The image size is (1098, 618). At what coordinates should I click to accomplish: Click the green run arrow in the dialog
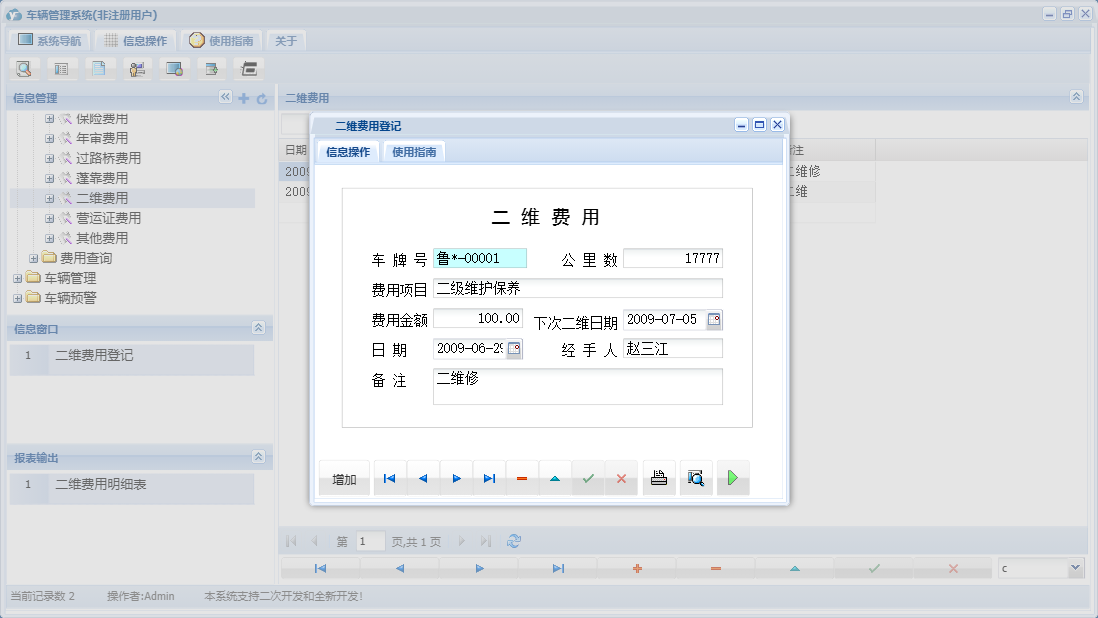click(x=732, y=478)
